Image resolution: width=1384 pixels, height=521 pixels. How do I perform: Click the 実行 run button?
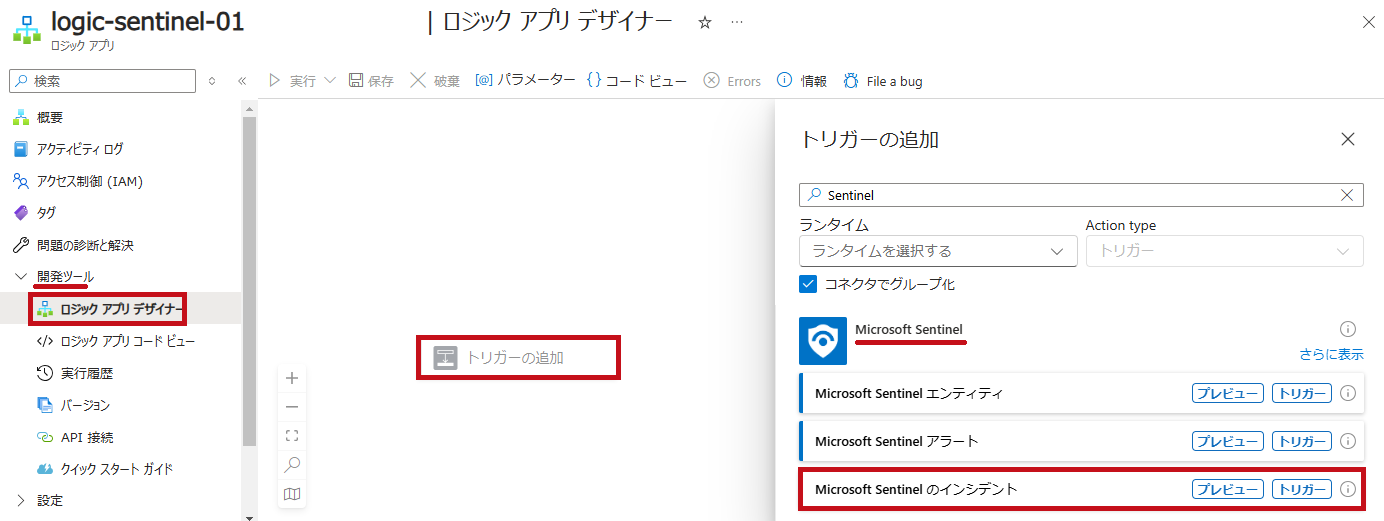click(x=292, y=81)
